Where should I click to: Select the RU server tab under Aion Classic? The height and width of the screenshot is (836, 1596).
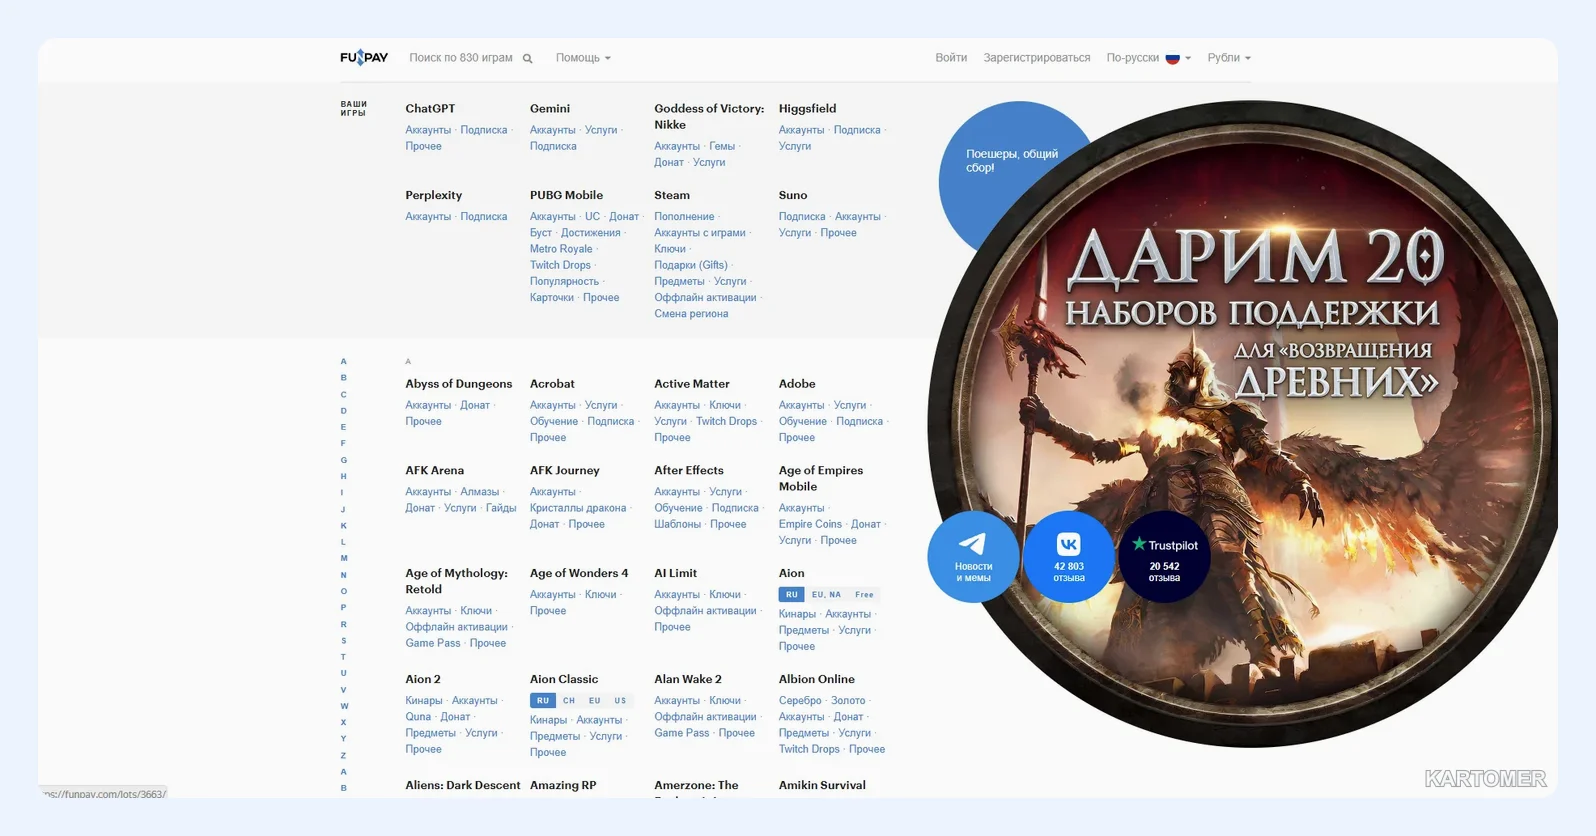point(543,700)
